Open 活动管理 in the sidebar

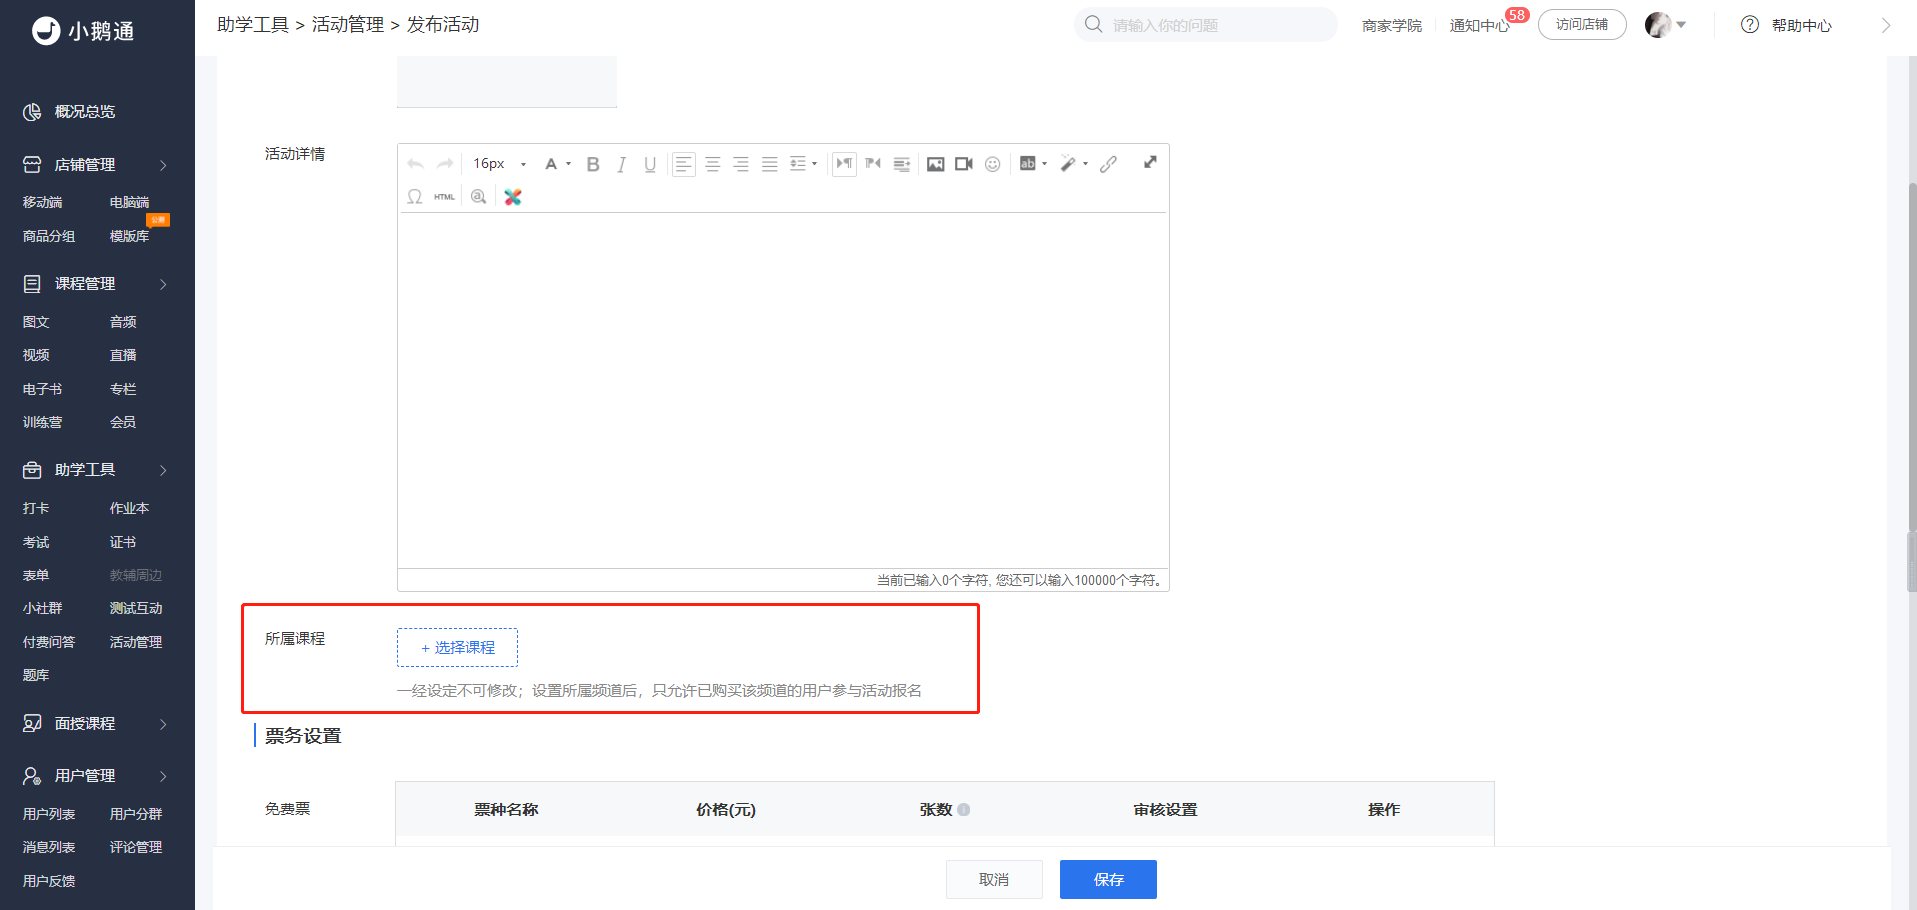[136, 642]
